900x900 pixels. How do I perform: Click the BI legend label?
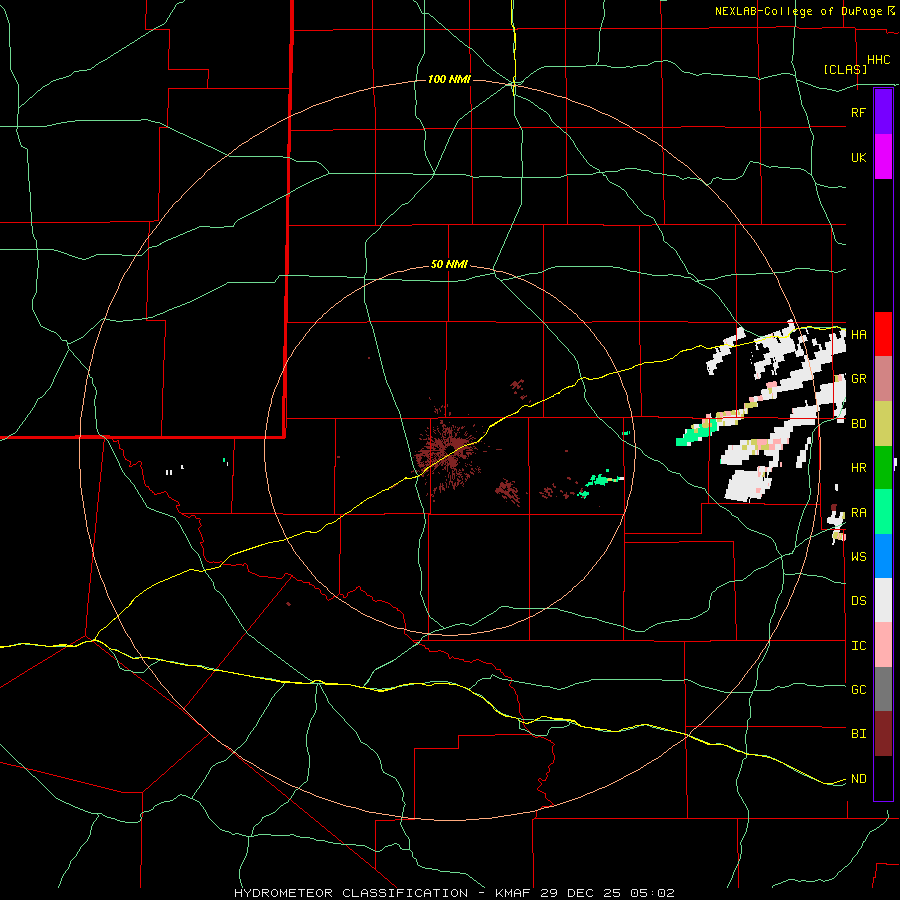pyautogui.click(x=858, y=734)
